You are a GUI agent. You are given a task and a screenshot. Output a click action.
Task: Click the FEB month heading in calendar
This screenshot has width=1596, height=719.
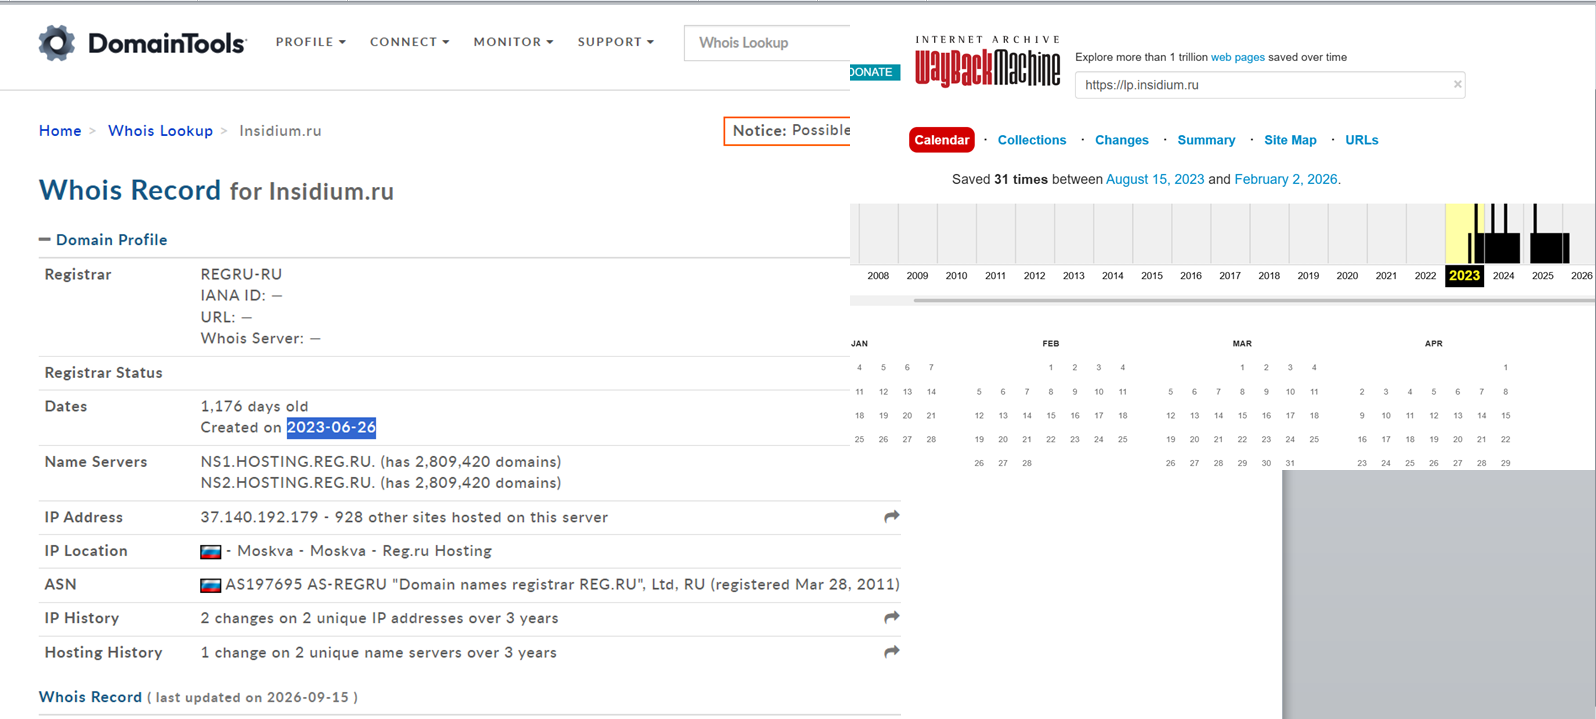point(1050,344)
